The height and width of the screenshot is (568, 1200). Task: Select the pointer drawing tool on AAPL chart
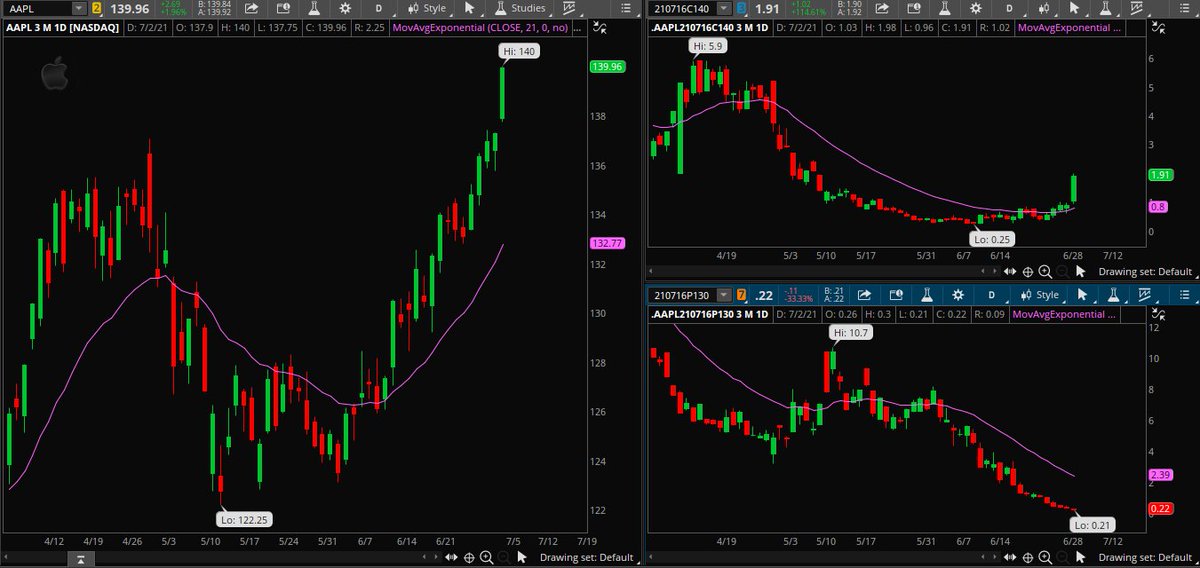click(x=469, y=8)
